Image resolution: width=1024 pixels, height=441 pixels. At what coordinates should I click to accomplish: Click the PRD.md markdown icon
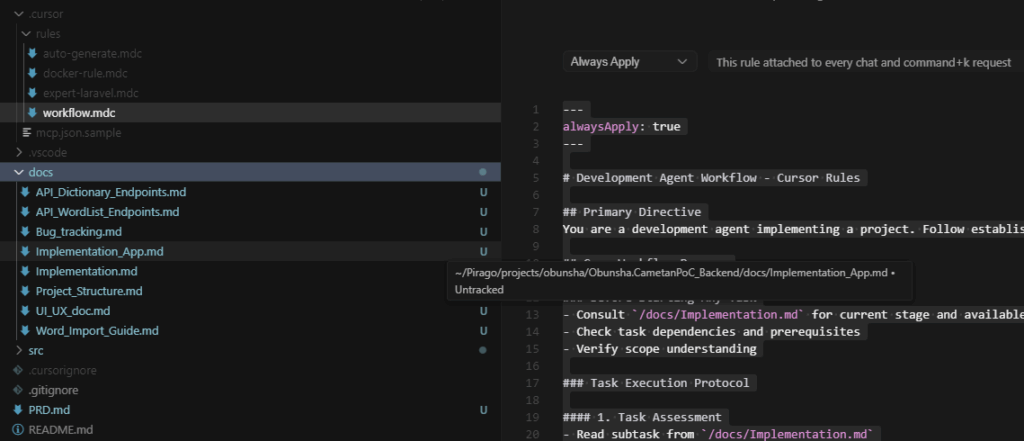18,410
